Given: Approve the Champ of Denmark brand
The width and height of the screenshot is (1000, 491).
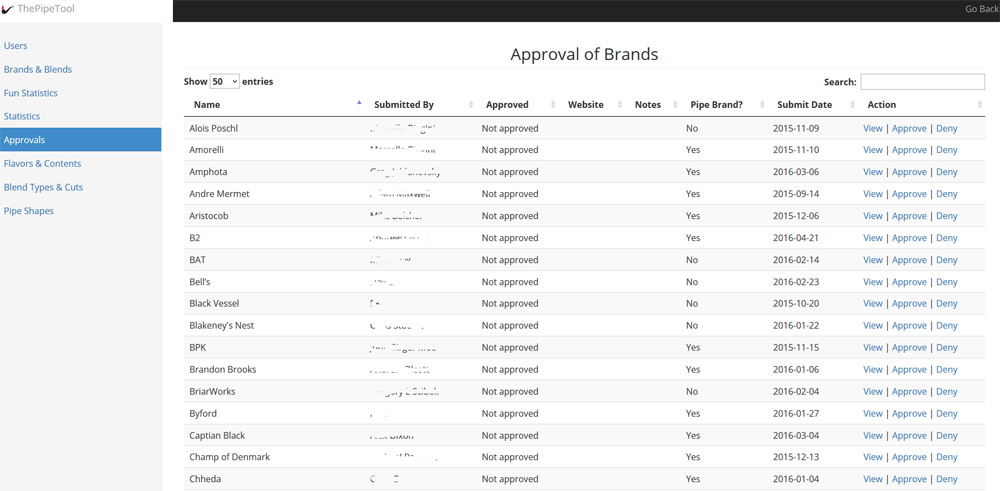Looking at the screenshot, I should 909,457.
